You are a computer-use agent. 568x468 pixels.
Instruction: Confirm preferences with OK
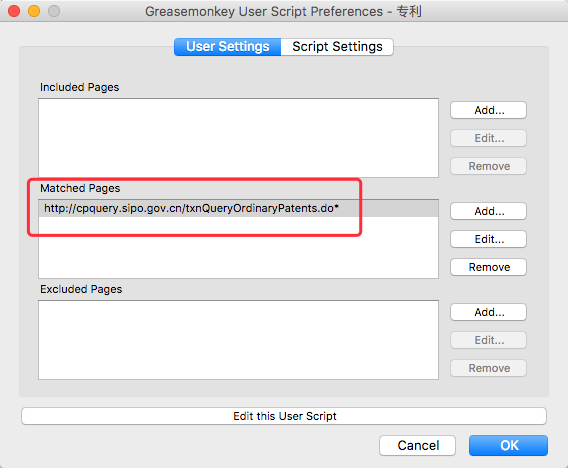point(508,446)
